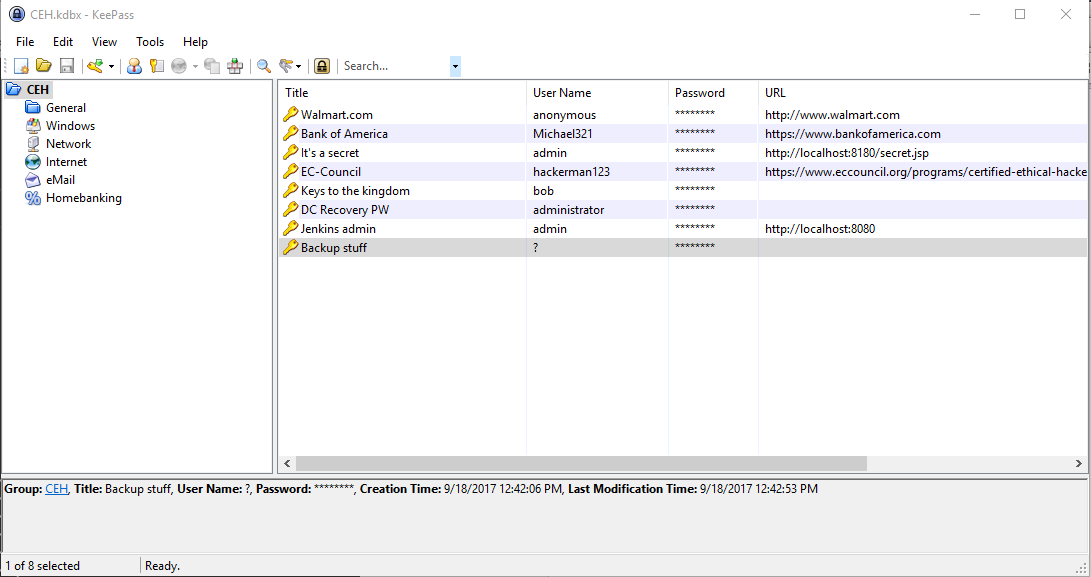
Task: Click the key icon of Keys to the kingdom
Action: (290, 191)
